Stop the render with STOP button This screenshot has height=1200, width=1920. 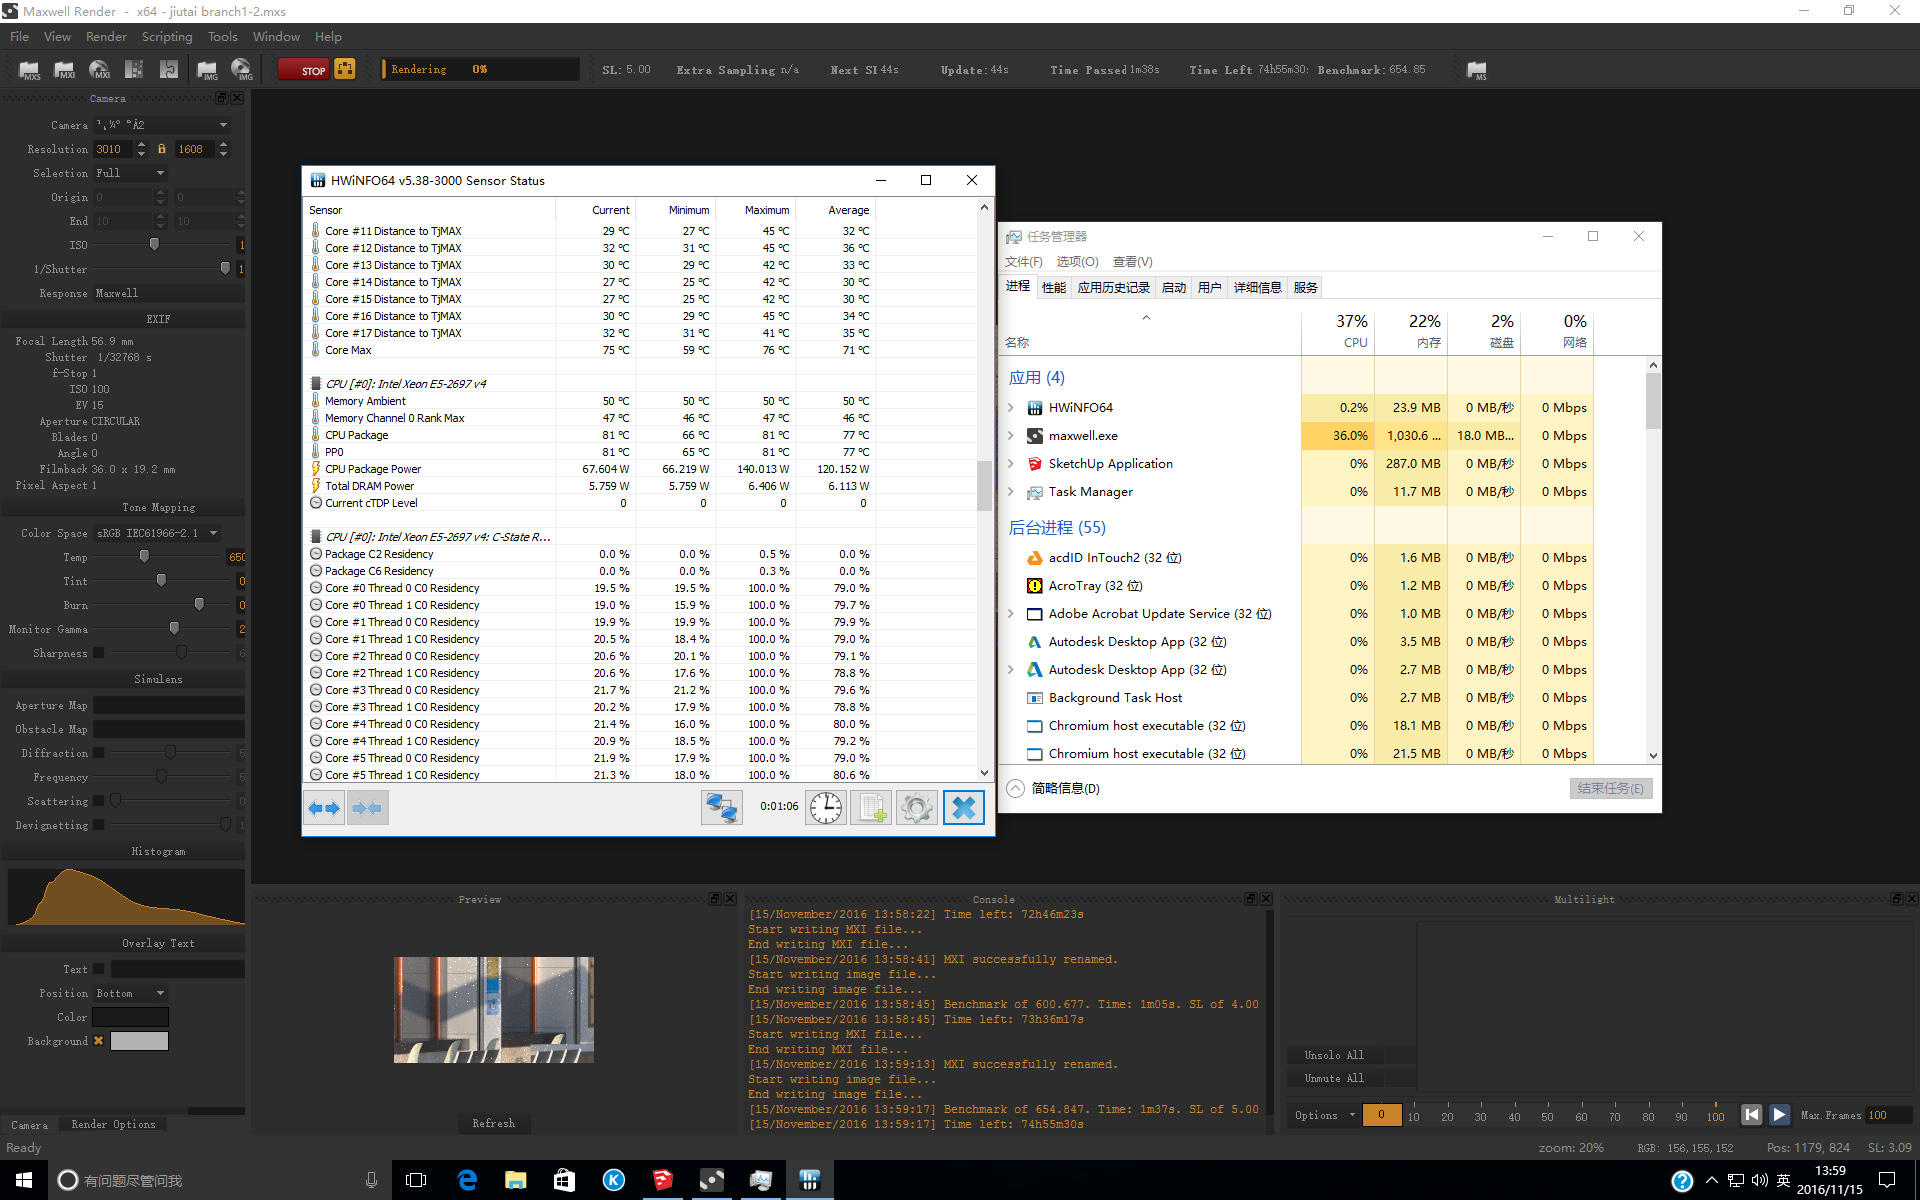click(x=304, y=69)
